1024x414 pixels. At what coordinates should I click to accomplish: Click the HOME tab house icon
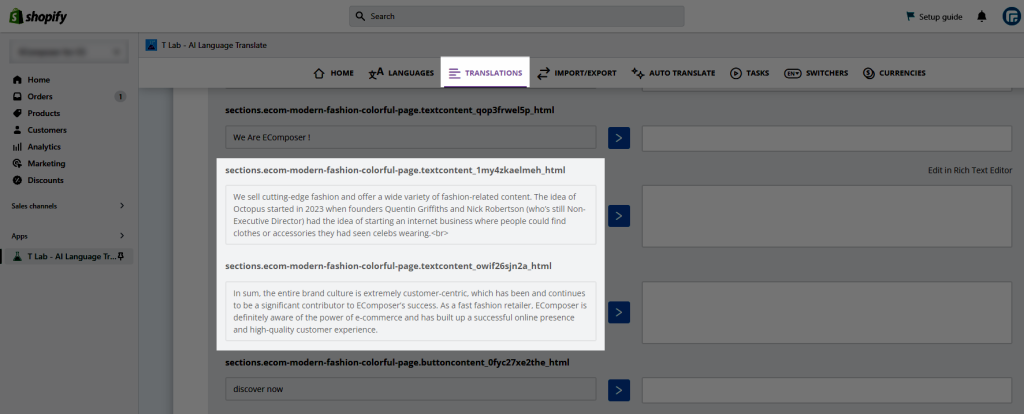click(x=319, y=73)
